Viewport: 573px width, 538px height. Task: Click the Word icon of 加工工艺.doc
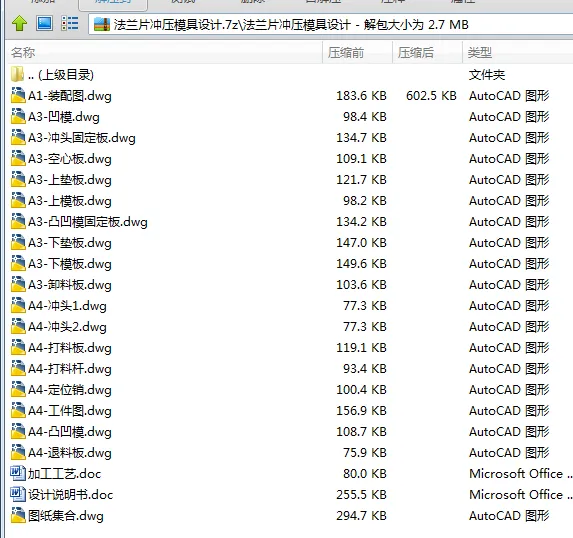coord(18,473)
